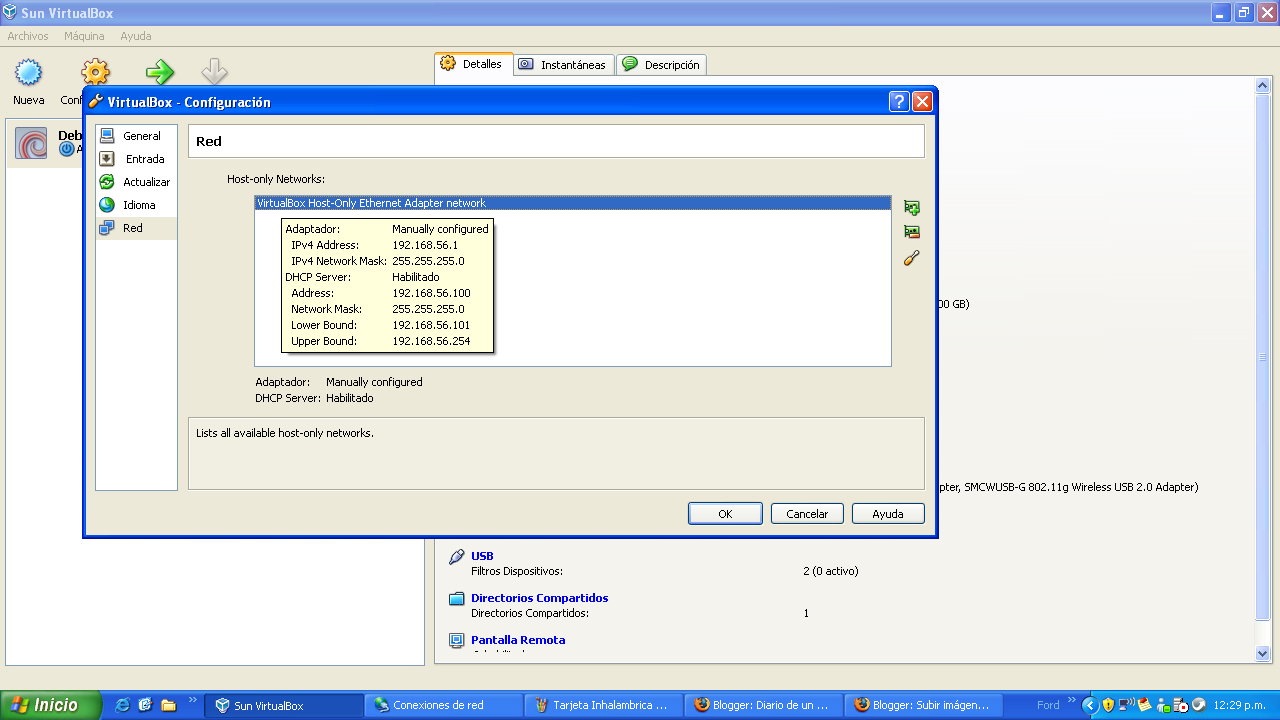This screenshot has width=1280, height=720.
Task: Select the Red settings category
Action: (x=137, y=228)
